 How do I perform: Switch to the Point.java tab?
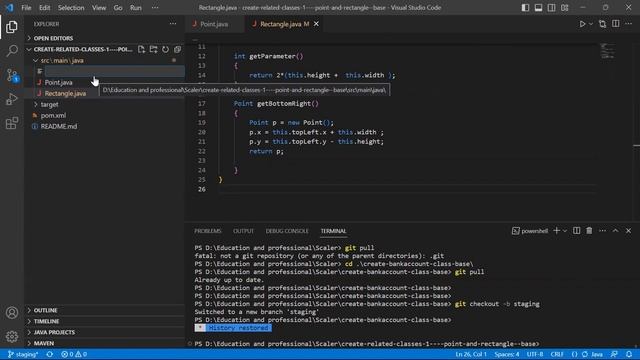(214, 24)
